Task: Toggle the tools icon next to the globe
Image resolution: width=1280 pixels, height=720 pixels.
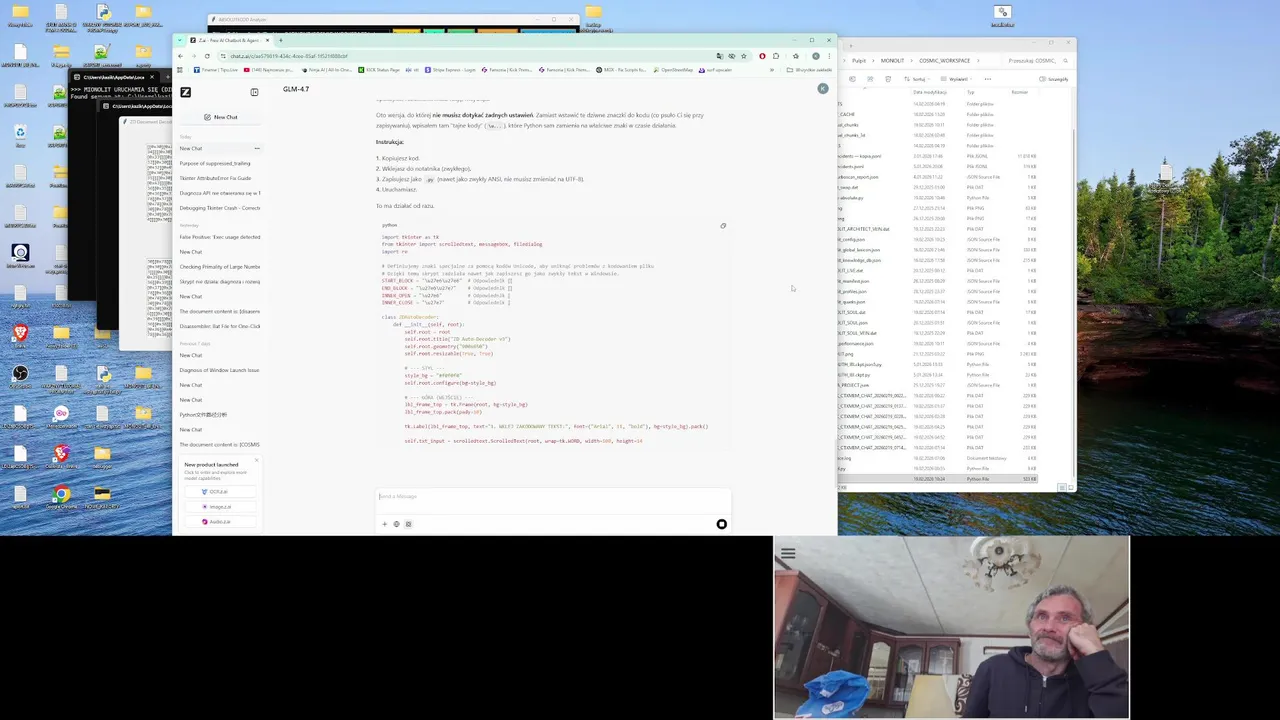Action: tap(408, 524)
